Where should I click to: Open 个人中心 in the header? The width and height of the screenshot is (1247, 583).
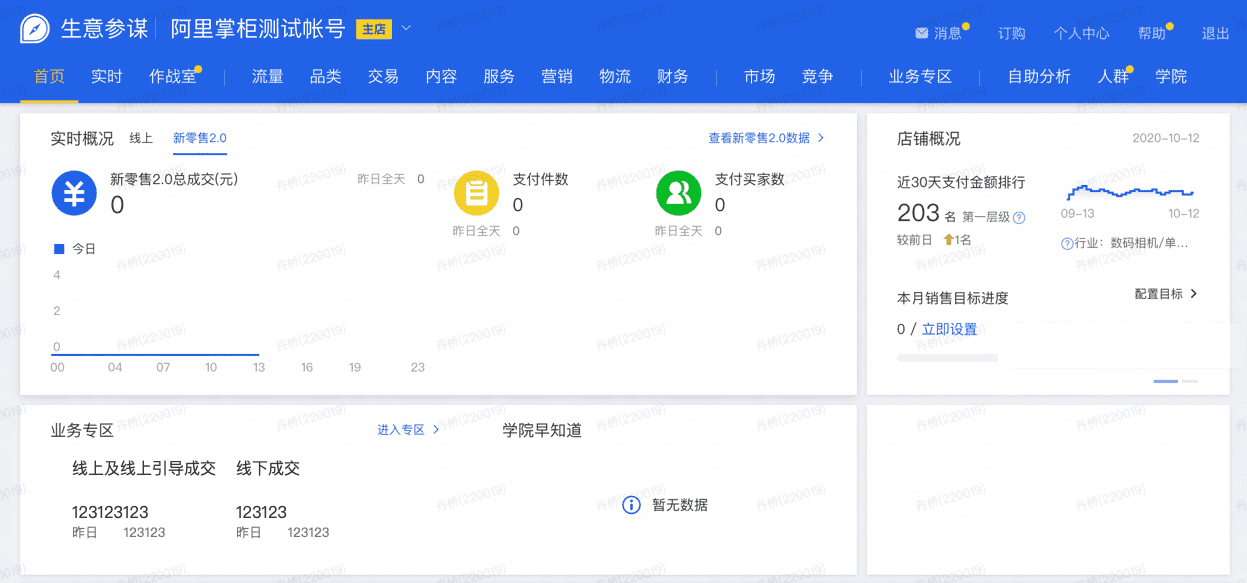[x=1081, y=33]
